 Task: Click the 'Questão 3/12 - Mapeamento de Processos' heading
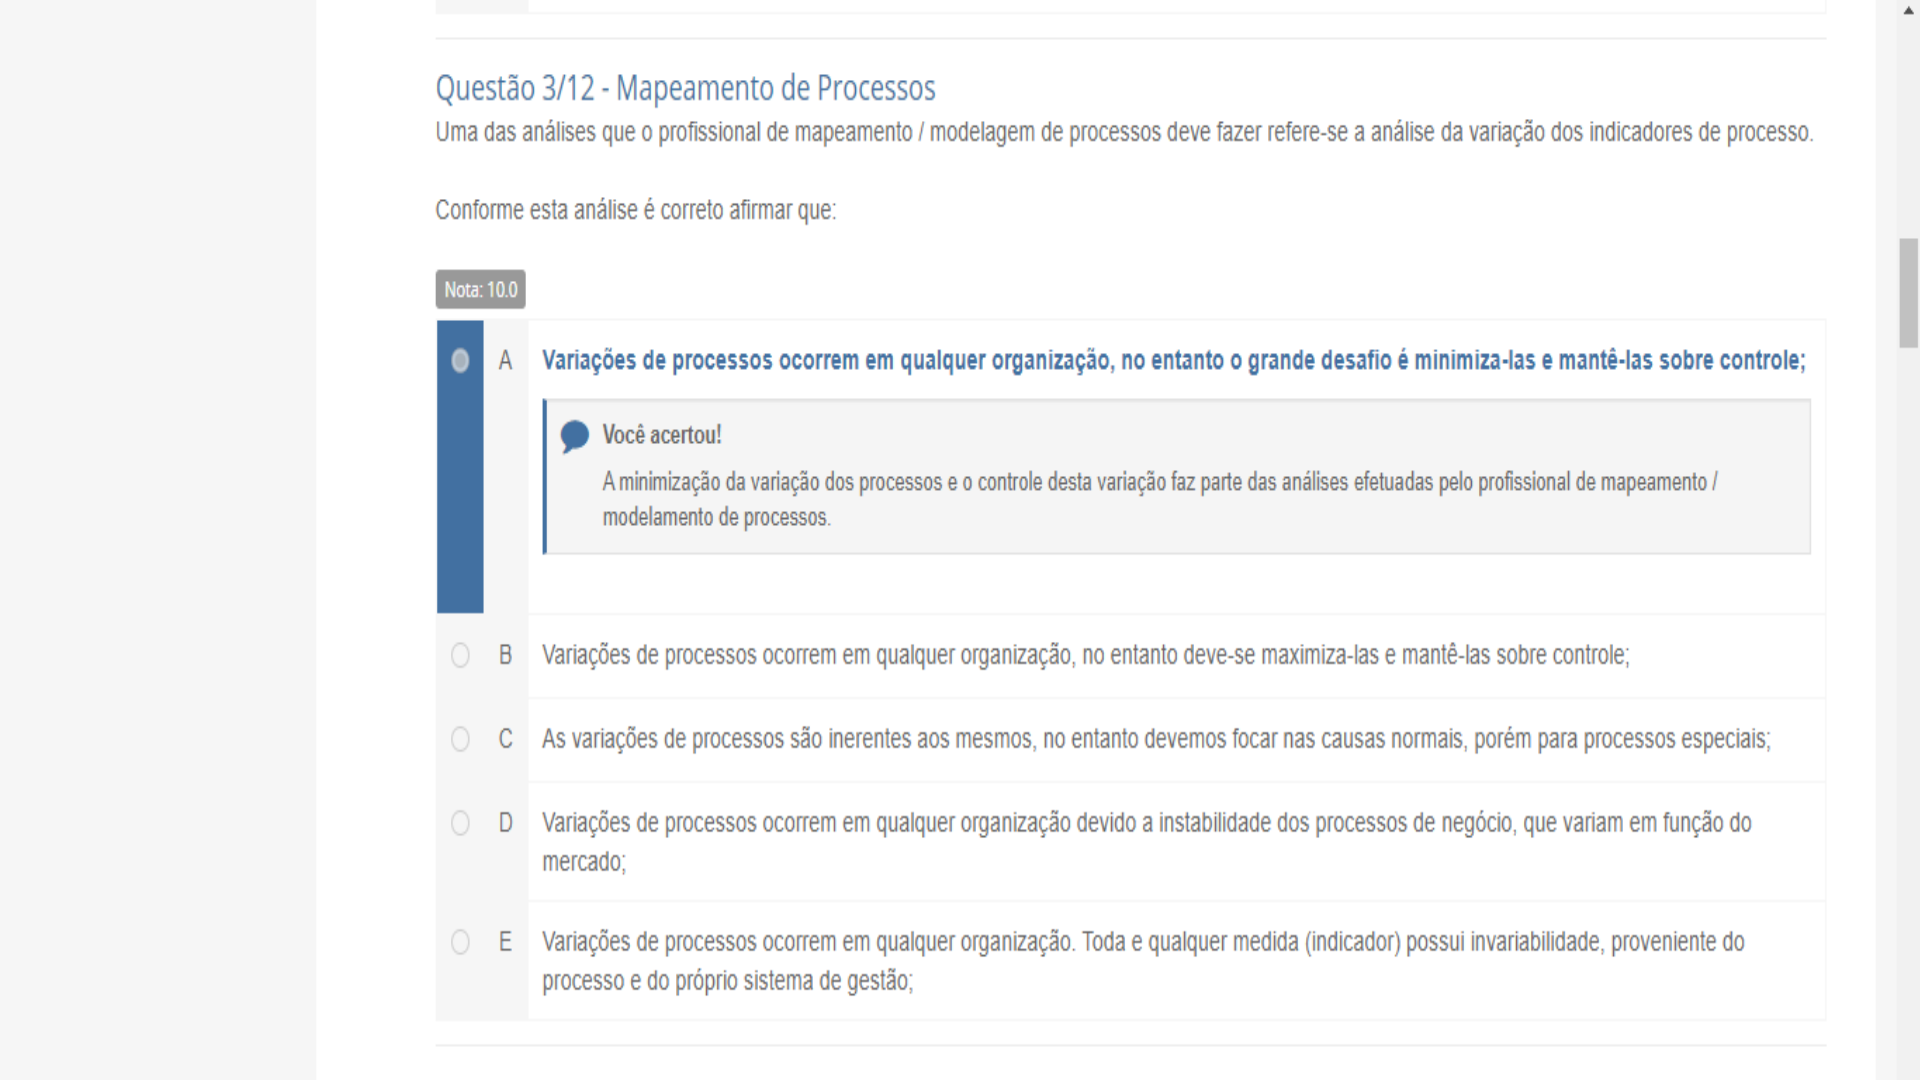point(685,88)
